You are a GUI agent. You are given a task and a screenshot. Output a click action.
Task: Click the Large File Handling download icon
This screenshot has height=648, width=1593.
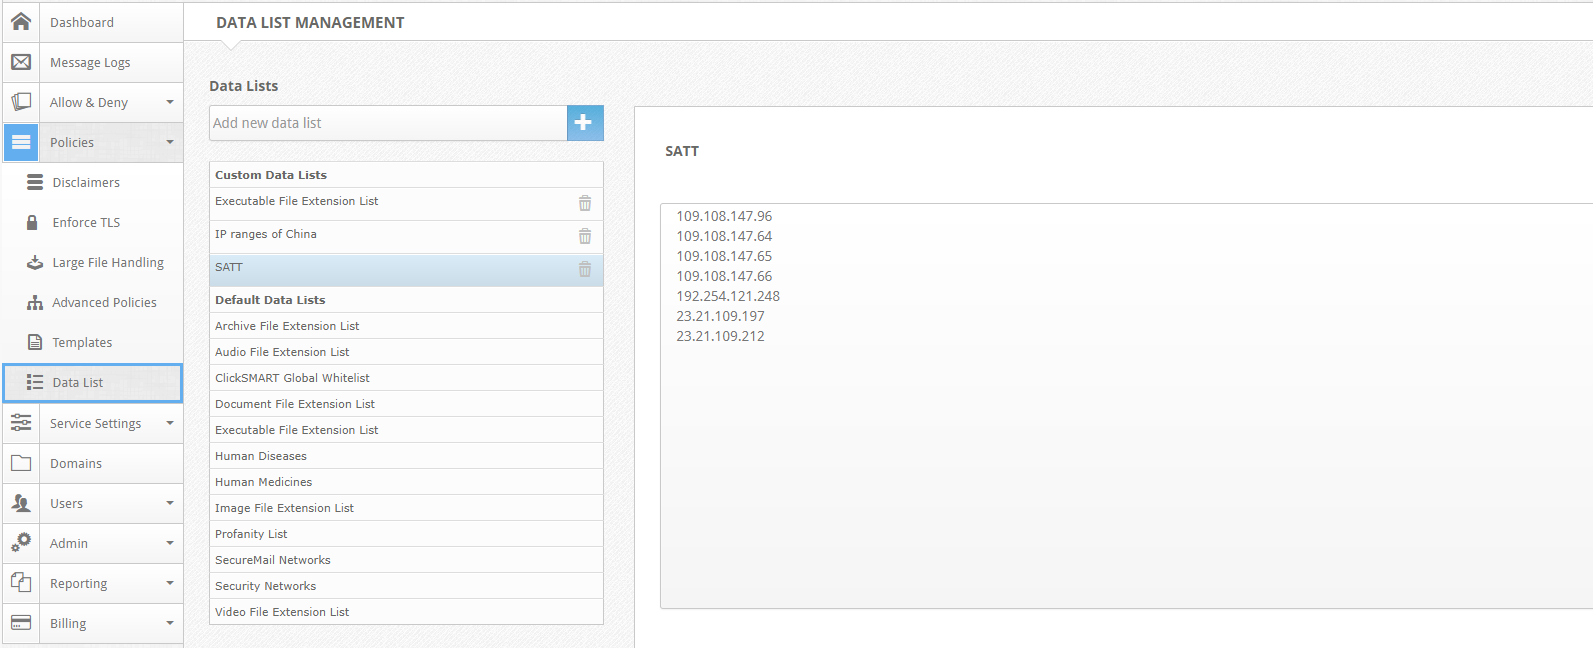pos(35,262)
